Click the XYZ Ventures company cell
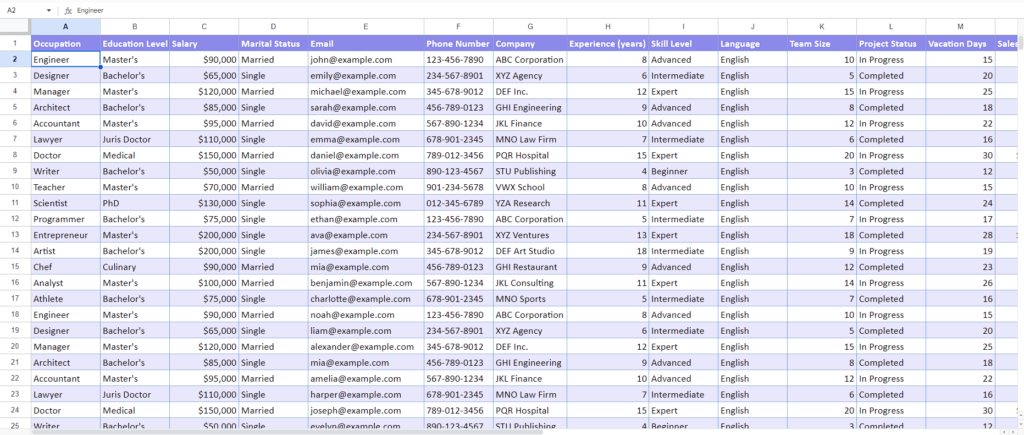This screenshot has width=1024, height=435. click(x=530, y=235)
